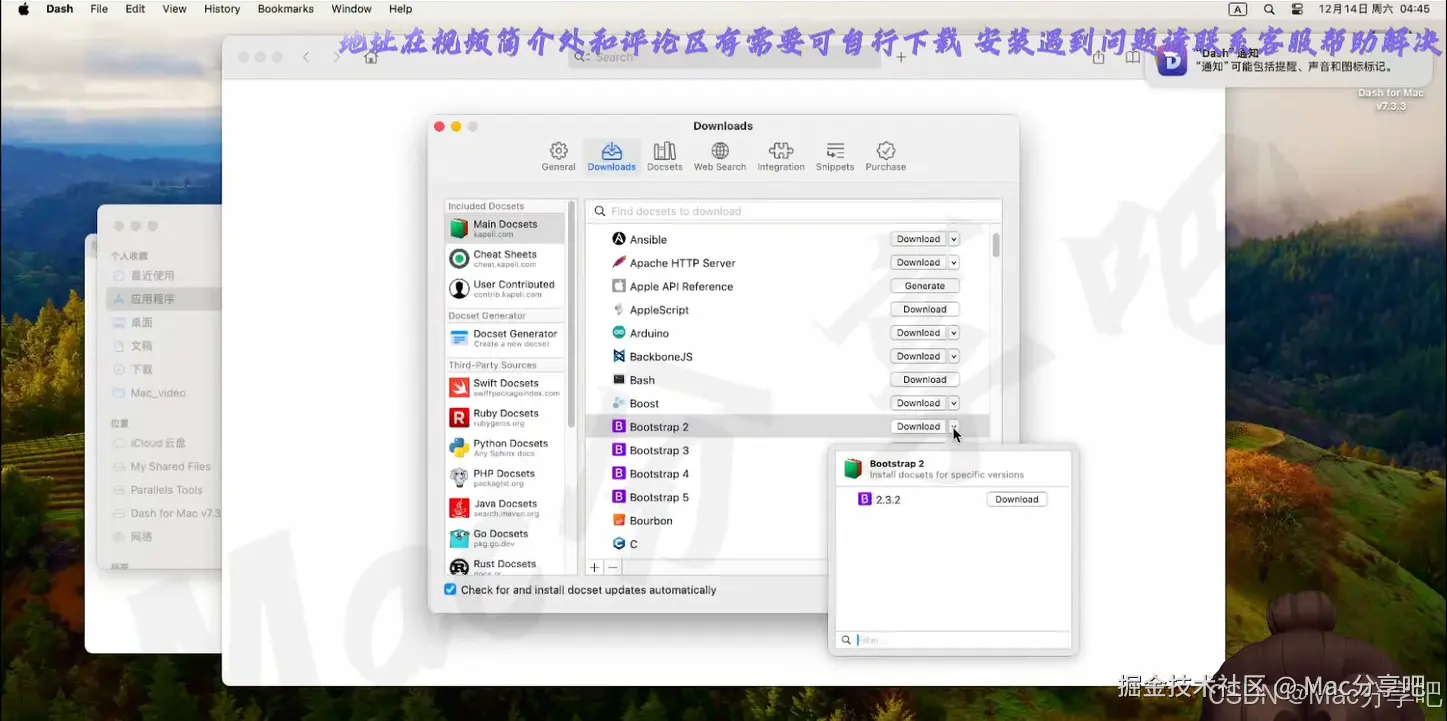
Task: Generate the Apple API Reference docset
Action: click(x=925, y=286)
